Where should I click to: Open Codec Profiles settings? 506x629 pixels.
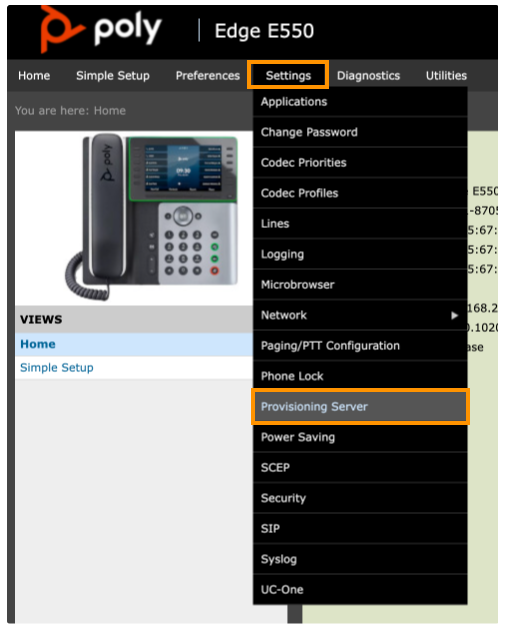[360, 193]
